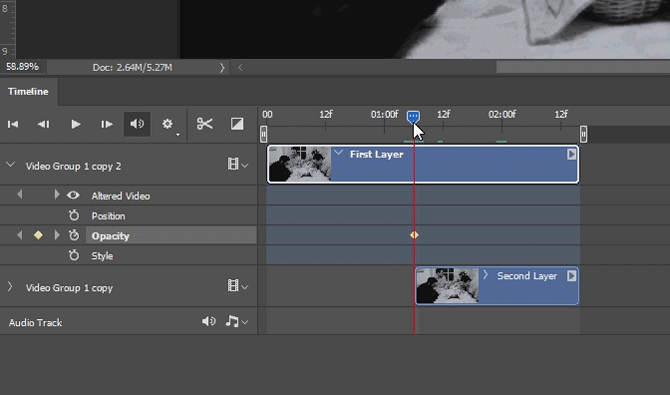Mute the Audio Track
Image resolution: width=670 pixels, height=395 pixels.
point(209,321)
